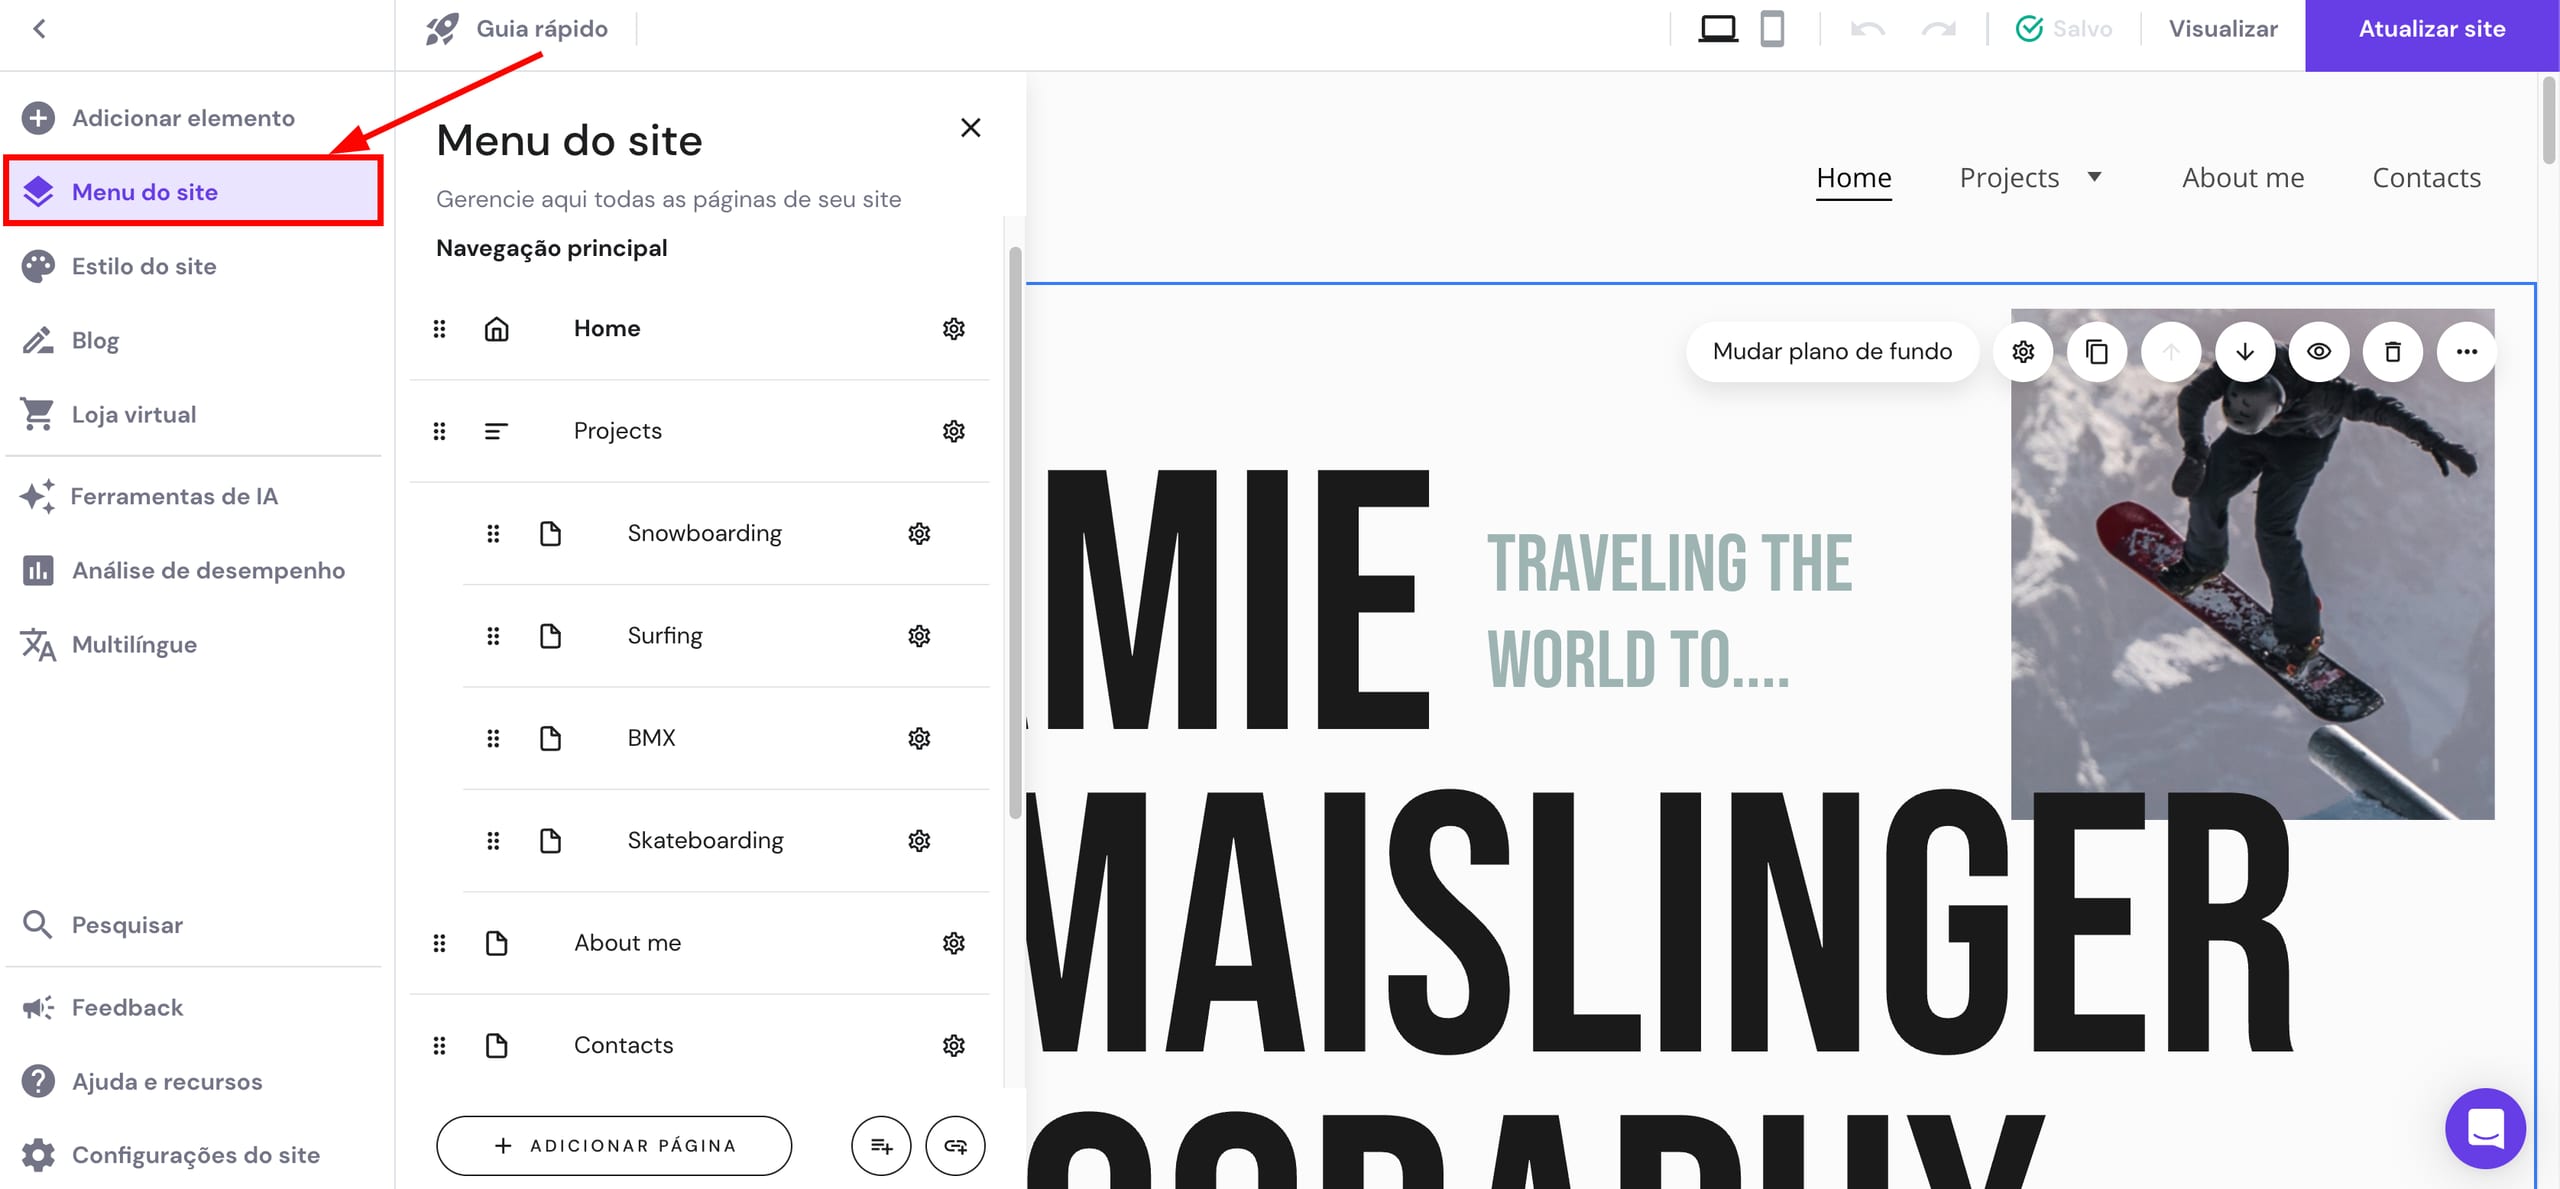Duplicate the section with copy icon
This screenshot has height=1189, width=2560.
pos(2097,351)
